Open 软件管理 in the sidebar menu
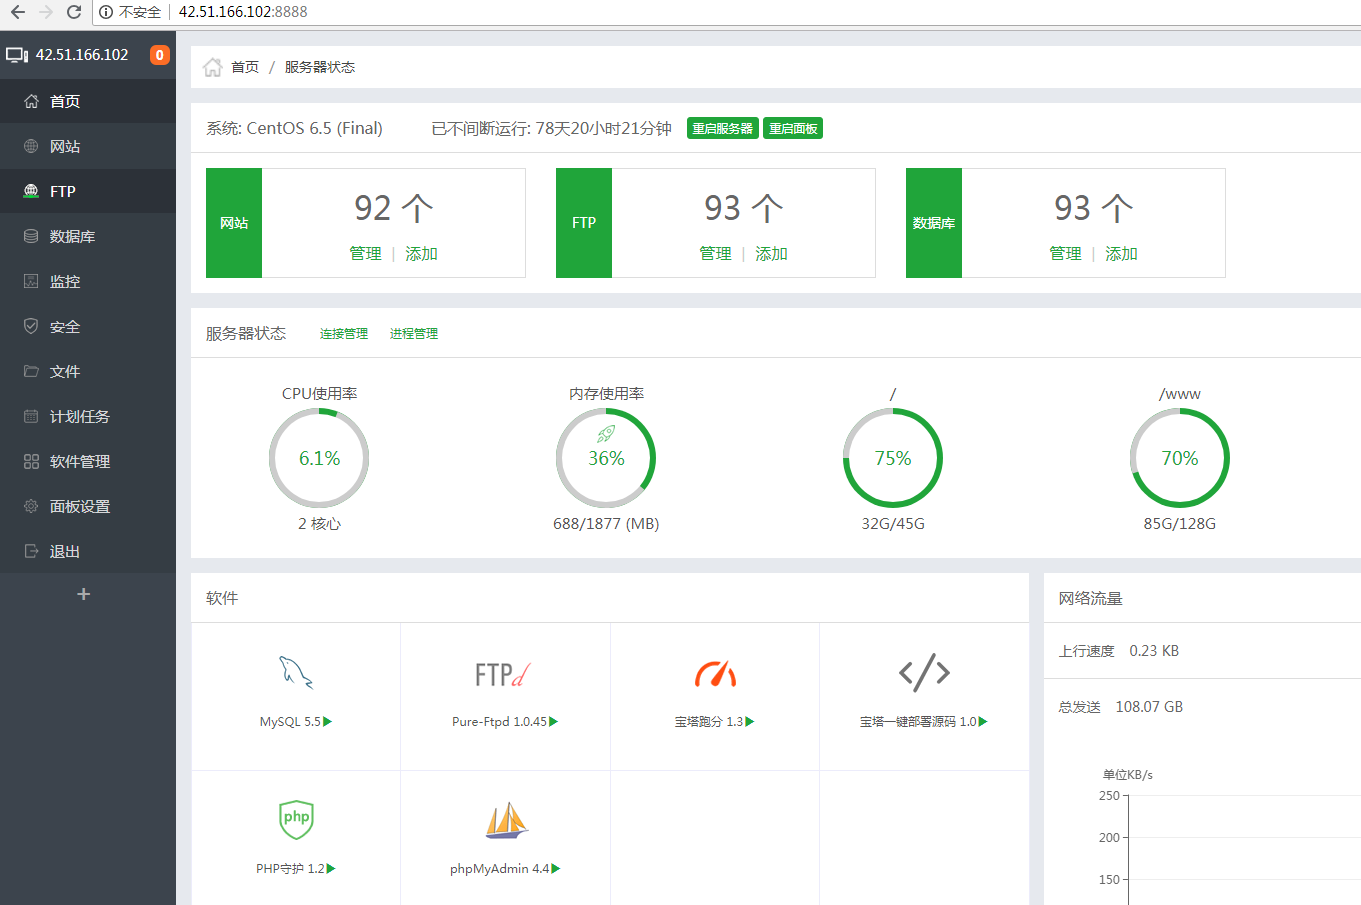 [x=88, y=461]
